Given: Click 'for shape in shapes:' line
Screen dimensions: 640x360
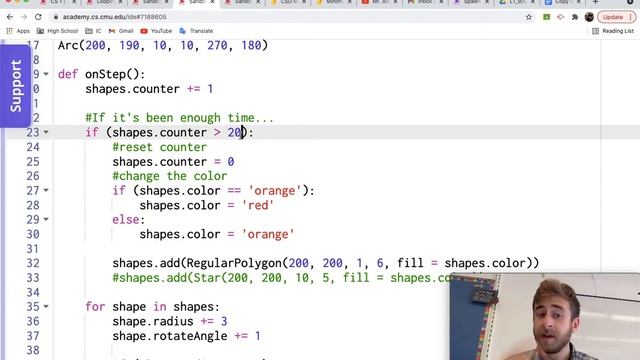Looking at the screenshot, I should click(x=152, y=307).
